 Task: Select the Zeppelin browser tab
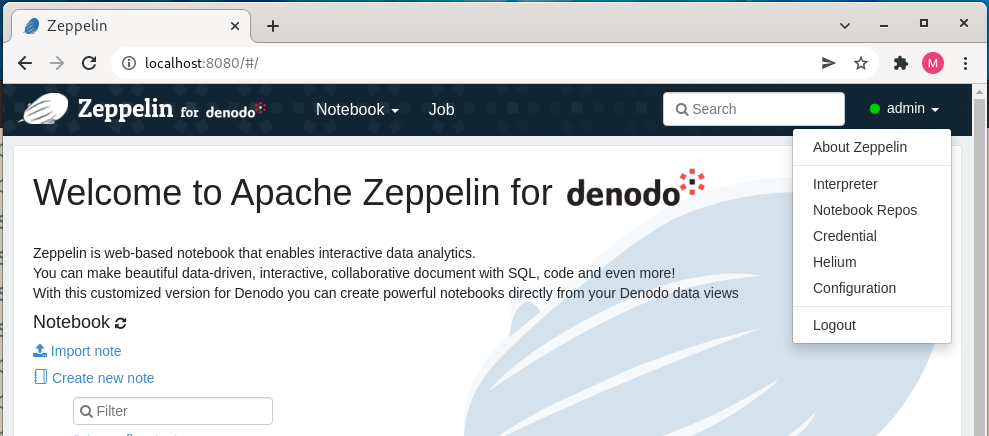point(131,26)
